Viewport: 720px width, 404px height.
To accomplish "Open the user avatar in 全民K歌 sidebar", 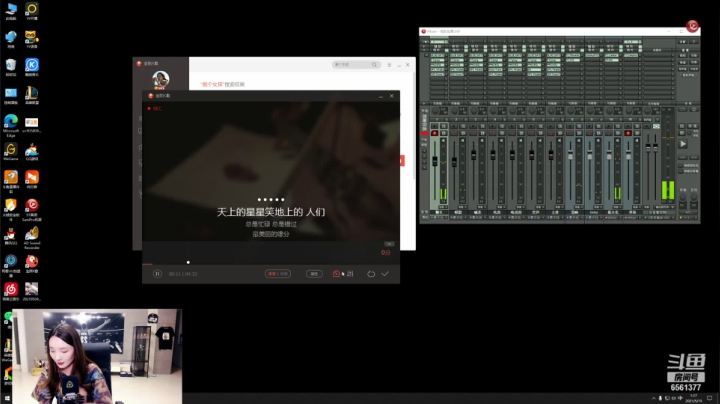I will (x=161, y=79).
